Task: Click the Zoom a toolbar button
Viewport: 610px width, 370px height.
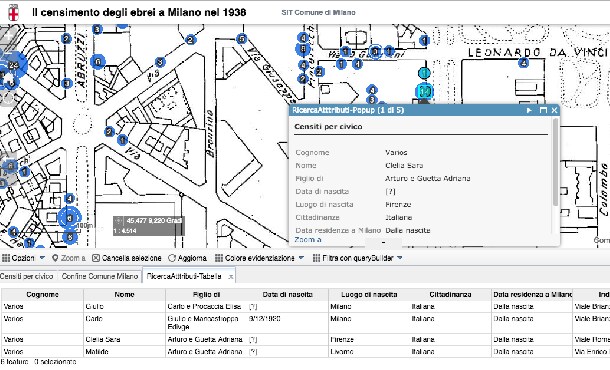Action: tap(69, 258)
